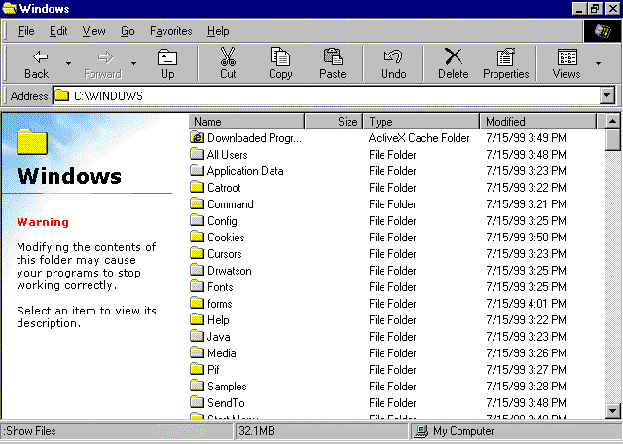Click the Paste clipboard icon
This screenshot has height=444, width=623.
pos(333,63)
